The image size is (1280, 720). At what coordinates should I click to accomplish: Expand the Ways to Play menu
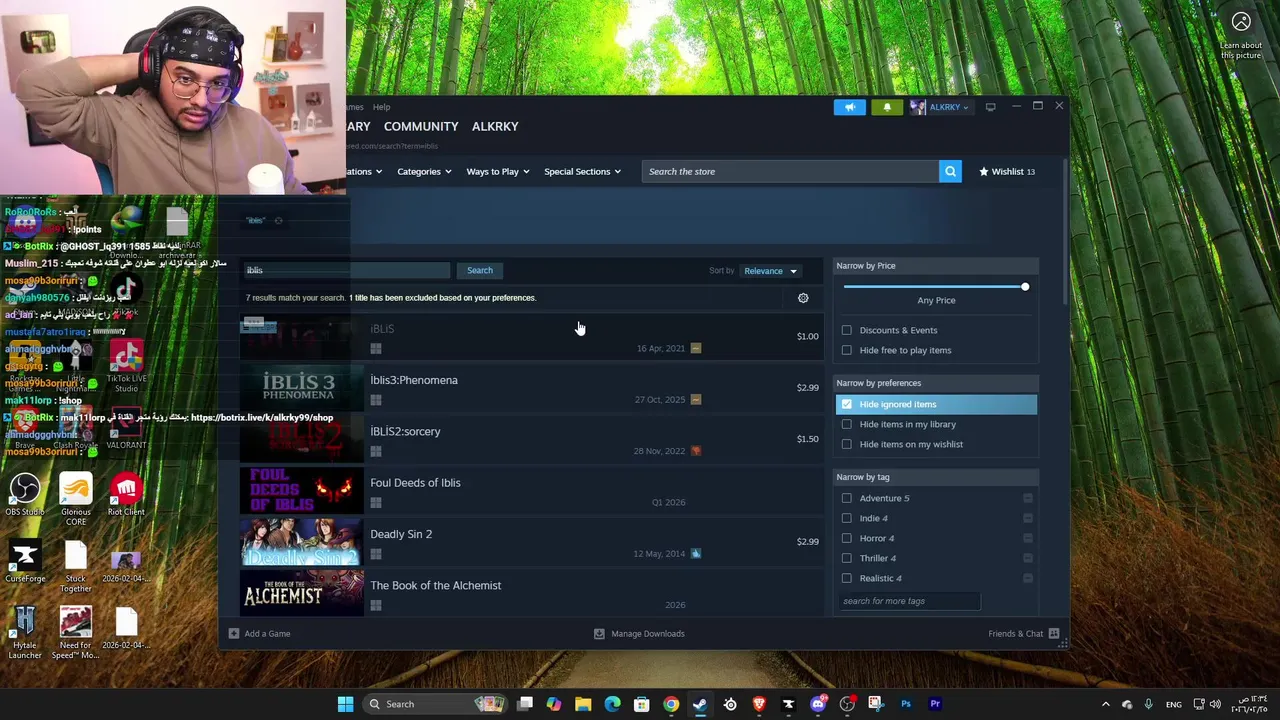click(x=498, y=171)
